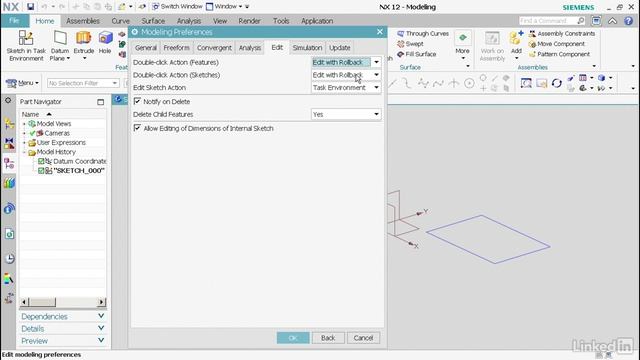Click the Back button

[x=328, y=338]
